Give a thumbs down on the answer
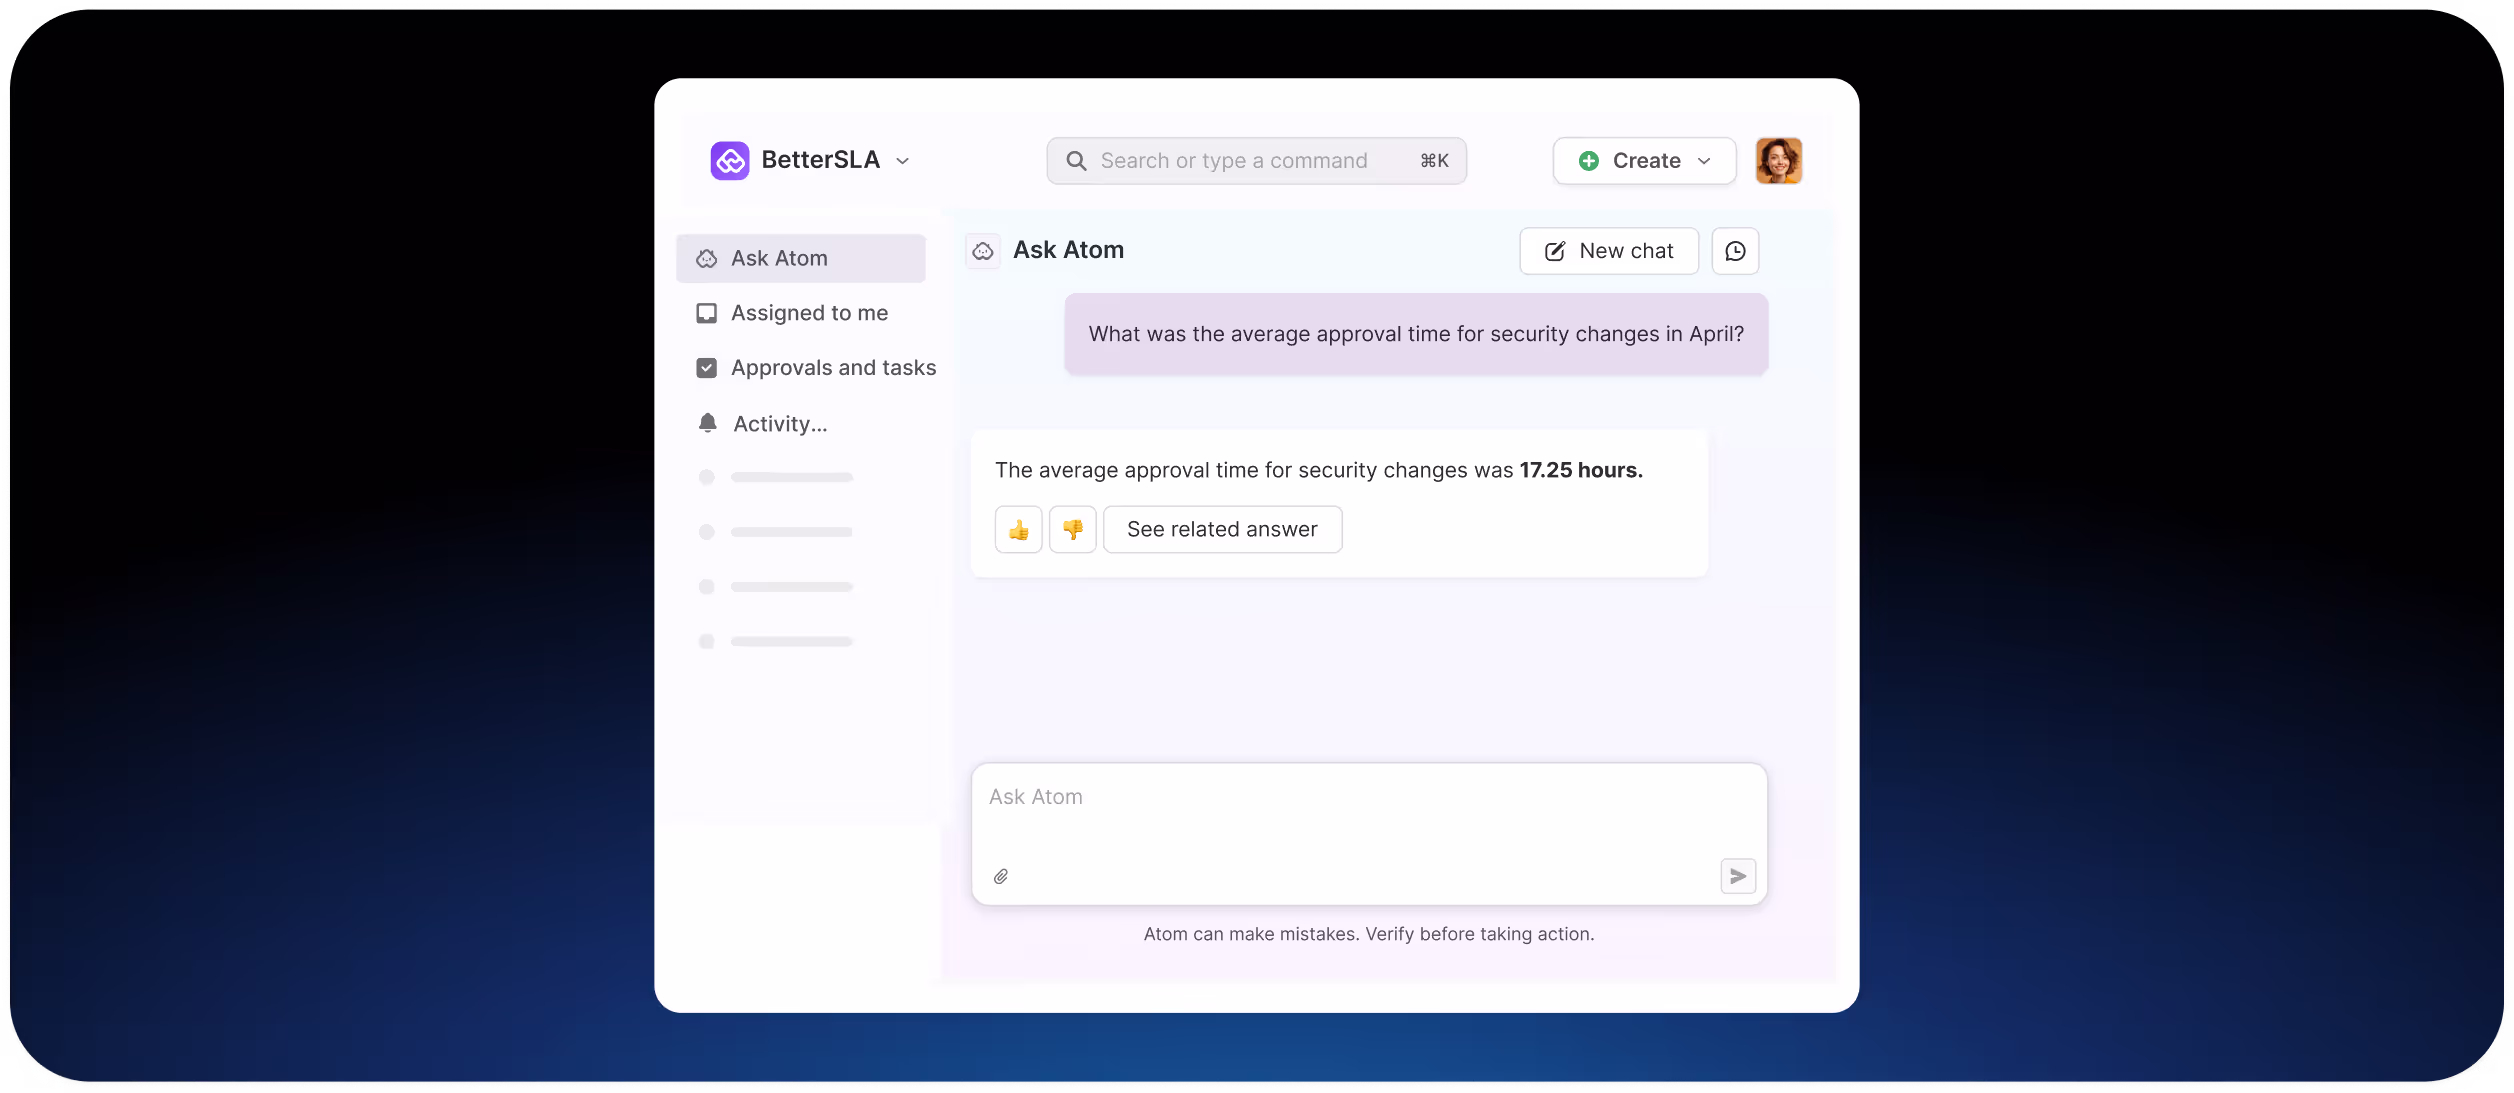Viewport: 2514px width, 1093px height. click(x=1072, y=529)
